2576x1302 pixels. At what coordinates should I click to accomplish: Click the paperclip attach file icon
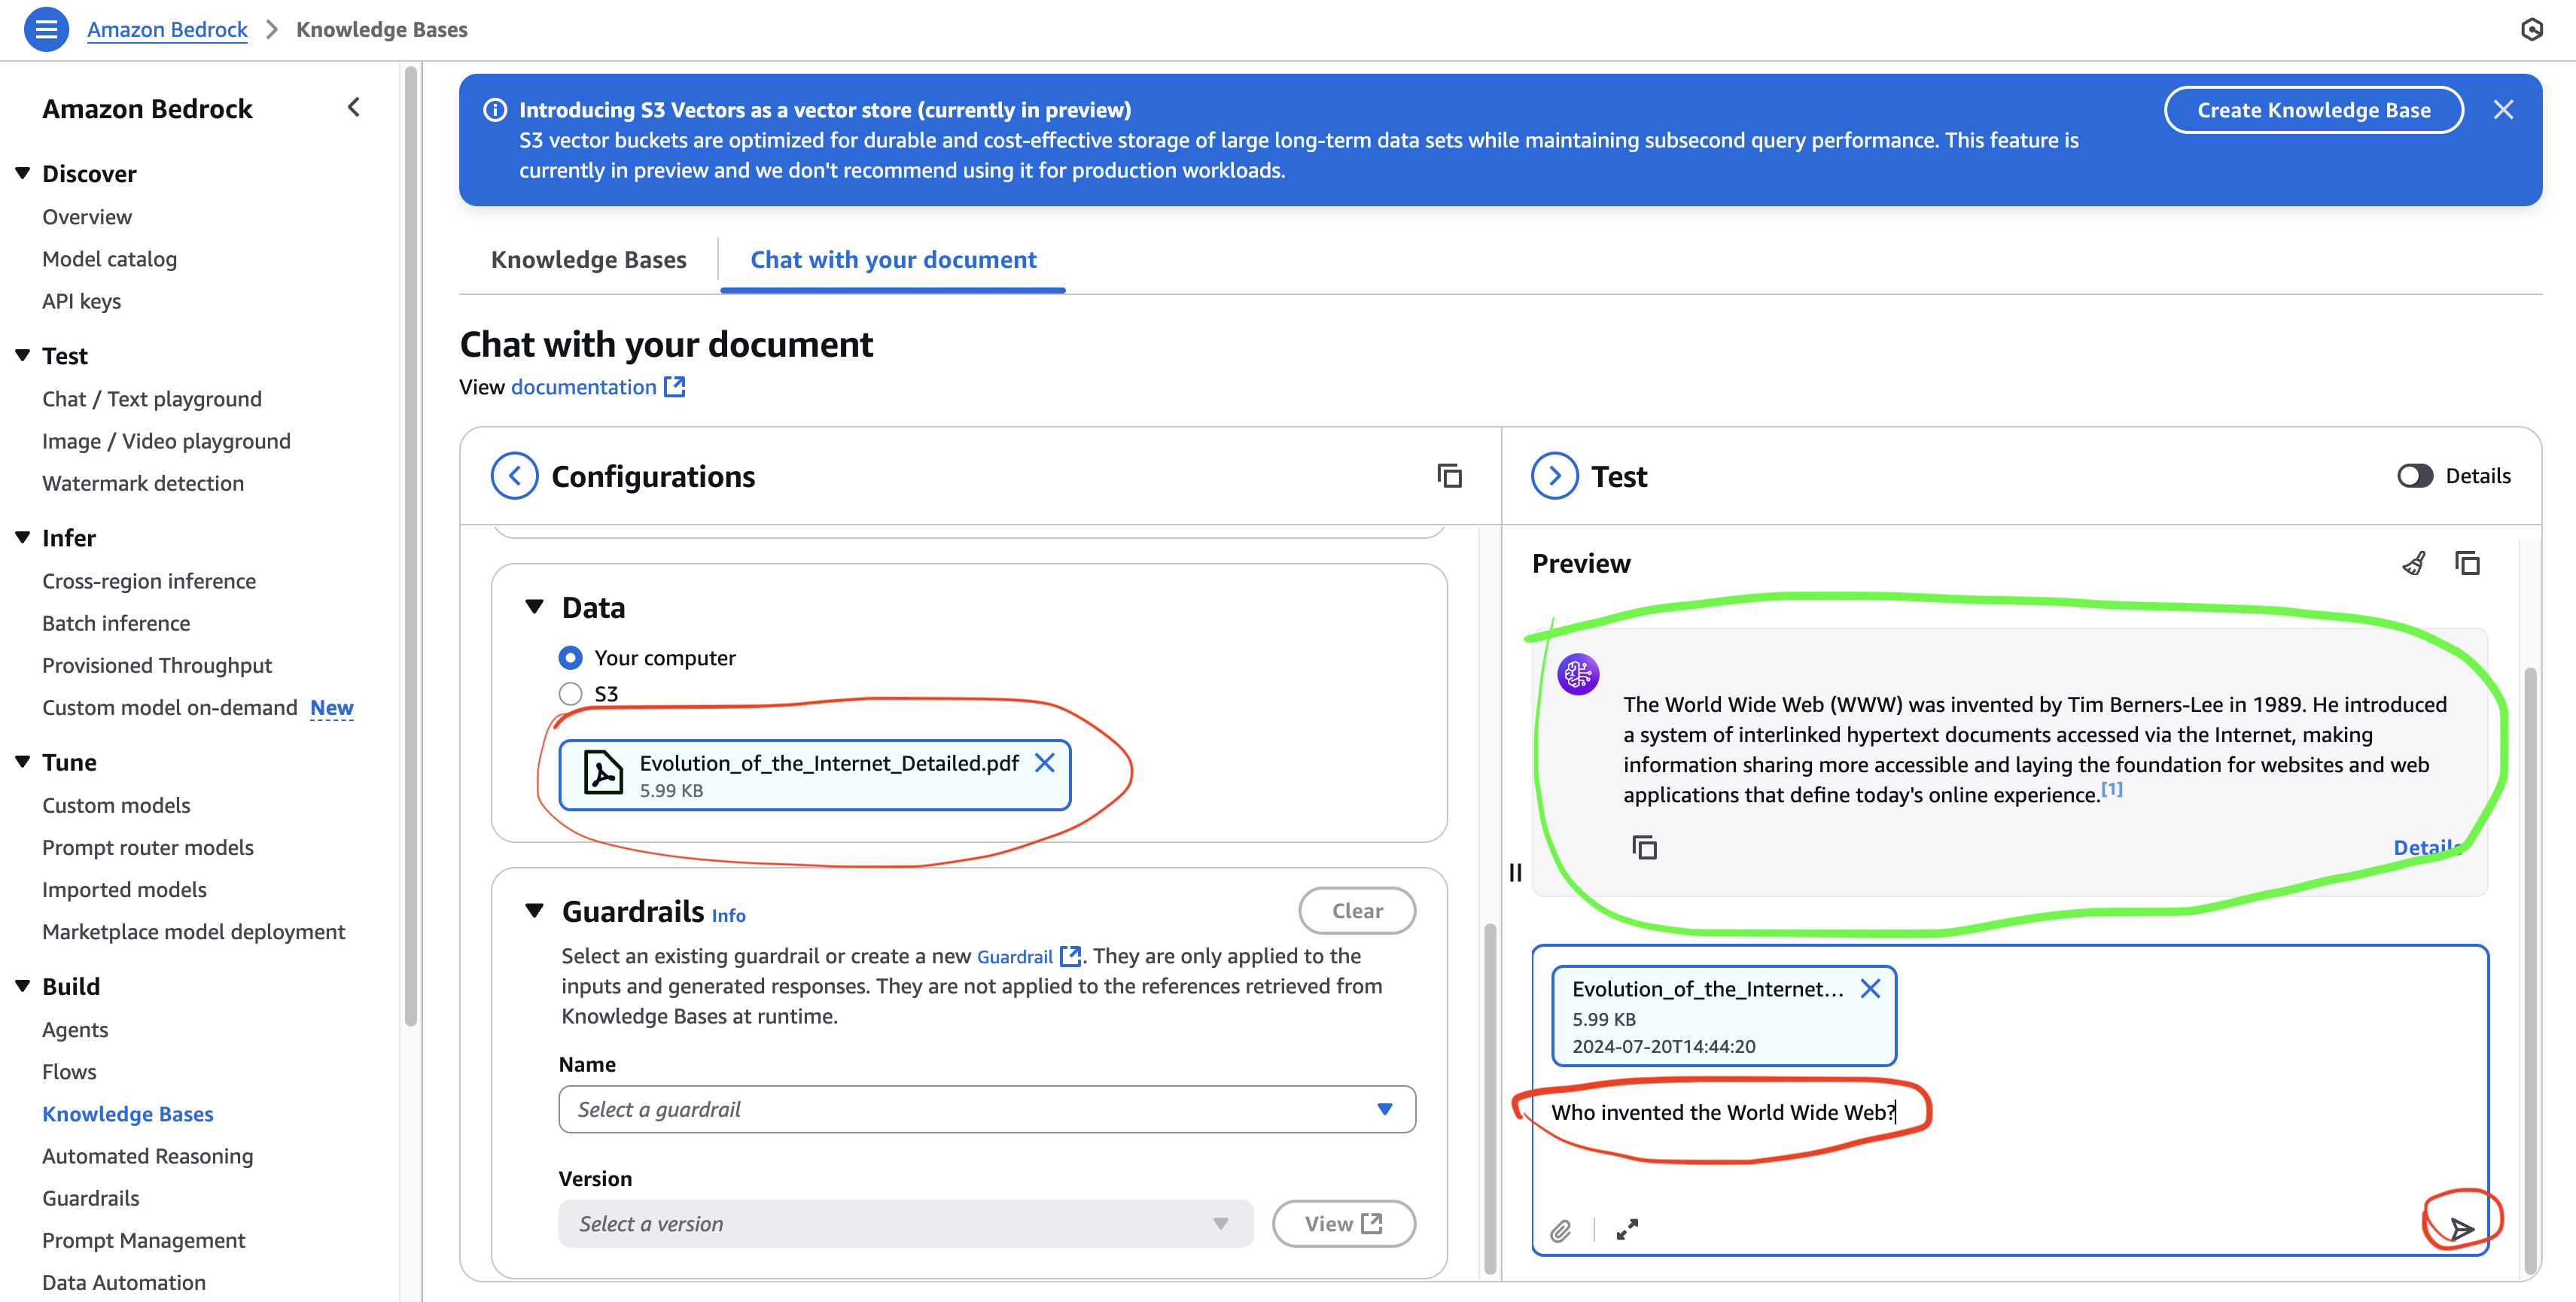click(x=1561, y=1231)
